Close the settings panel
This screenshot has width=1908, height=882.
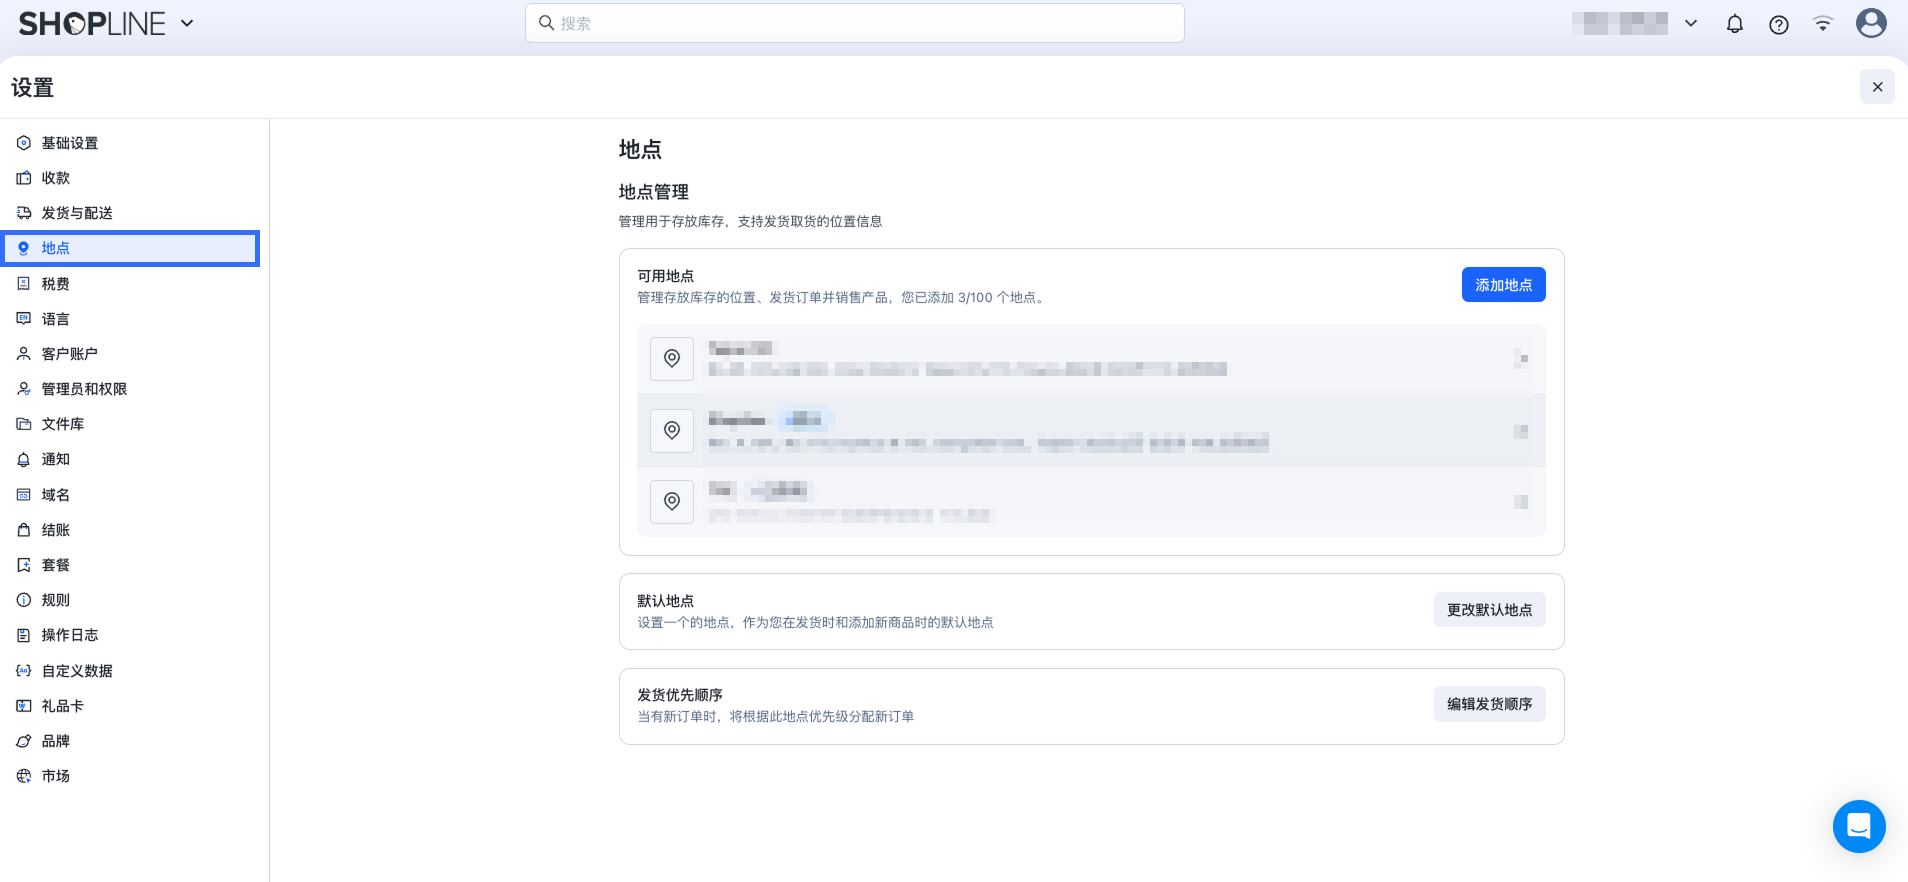1877,87
